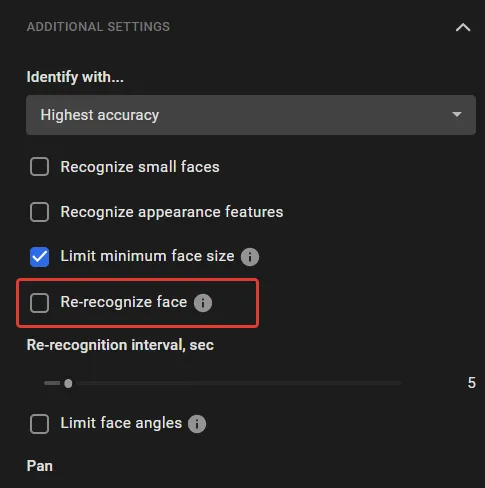Check the Re-recognize face checkbox
Image resolution: width=485 pixels, height=488 pixels.
click(x=39, y=303)
